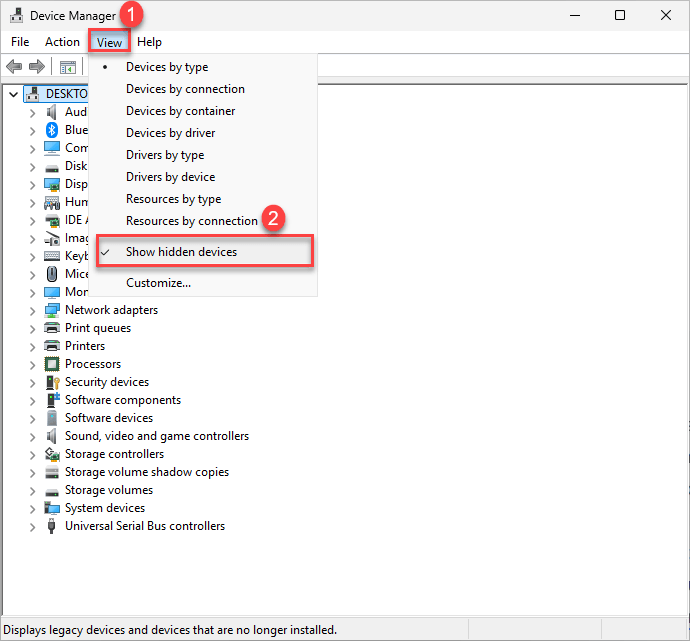
Task: Click the Security devices icon
Action: pyautogui.click(x=53, y=382)
